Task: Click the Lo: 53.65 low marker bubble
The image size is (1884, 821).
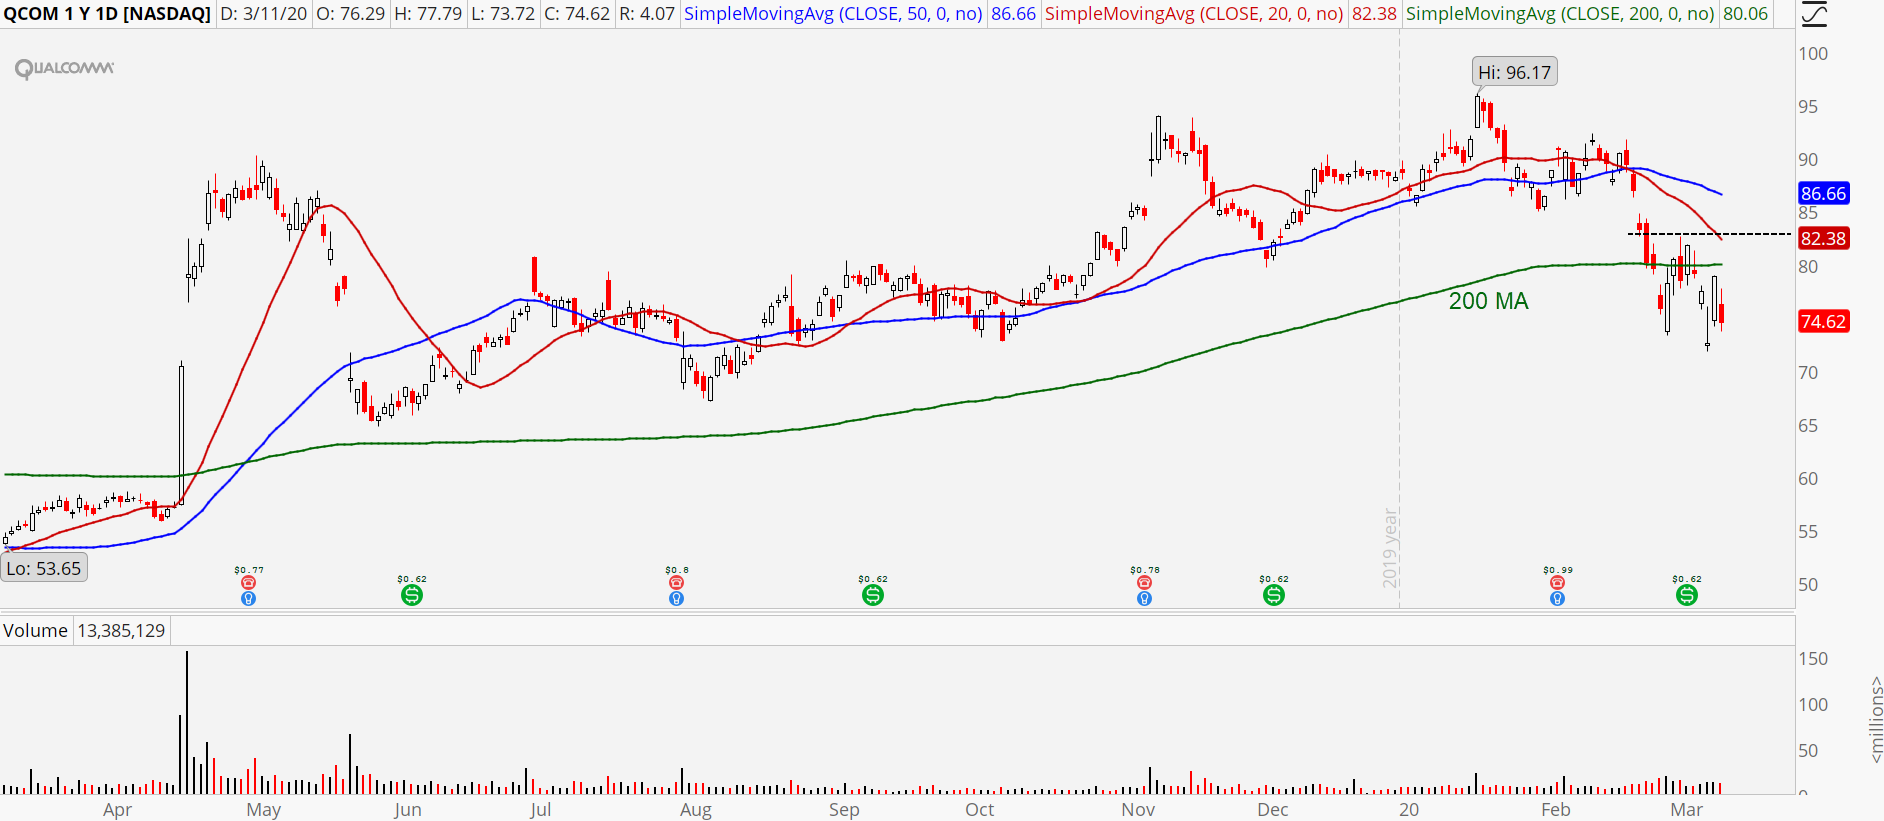Action: (44, 568)
